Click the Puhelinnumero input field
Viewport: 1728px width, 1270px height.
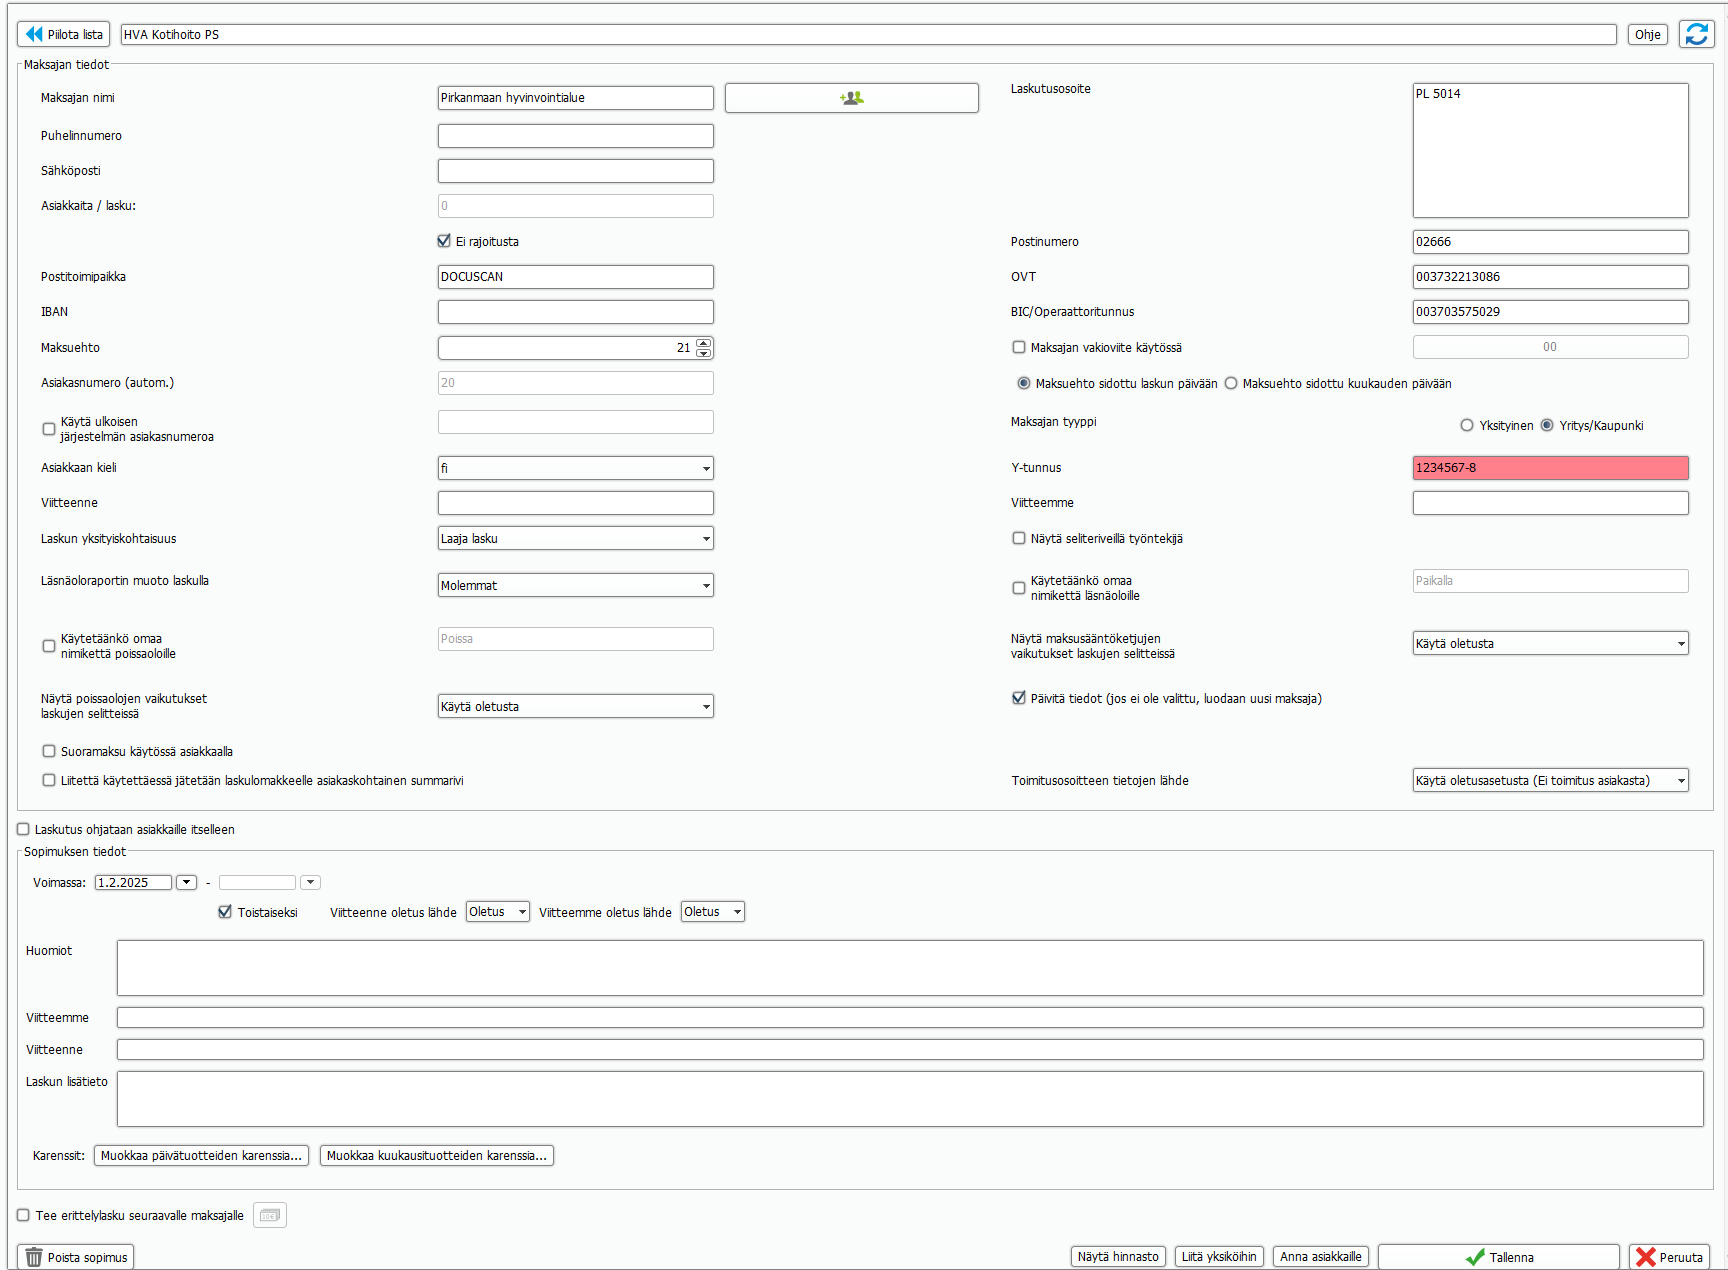pyautogui.click(x=575, y=136)
